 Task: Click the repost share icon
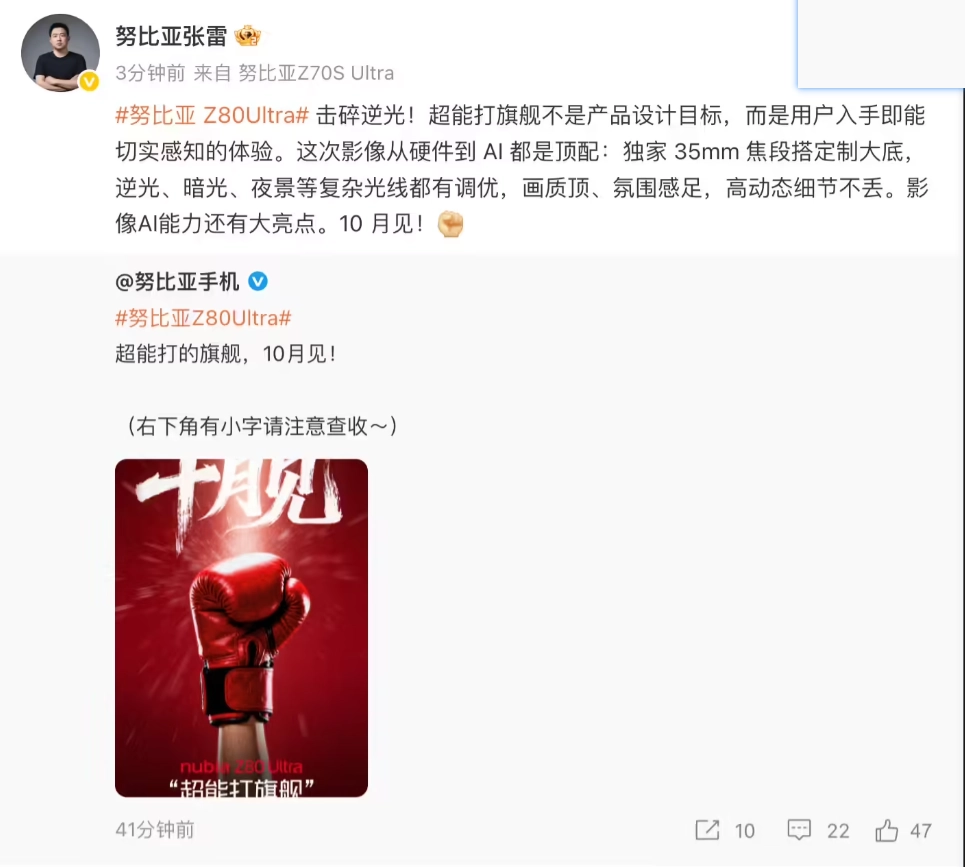pyautogui.click(x=707, y=830)
